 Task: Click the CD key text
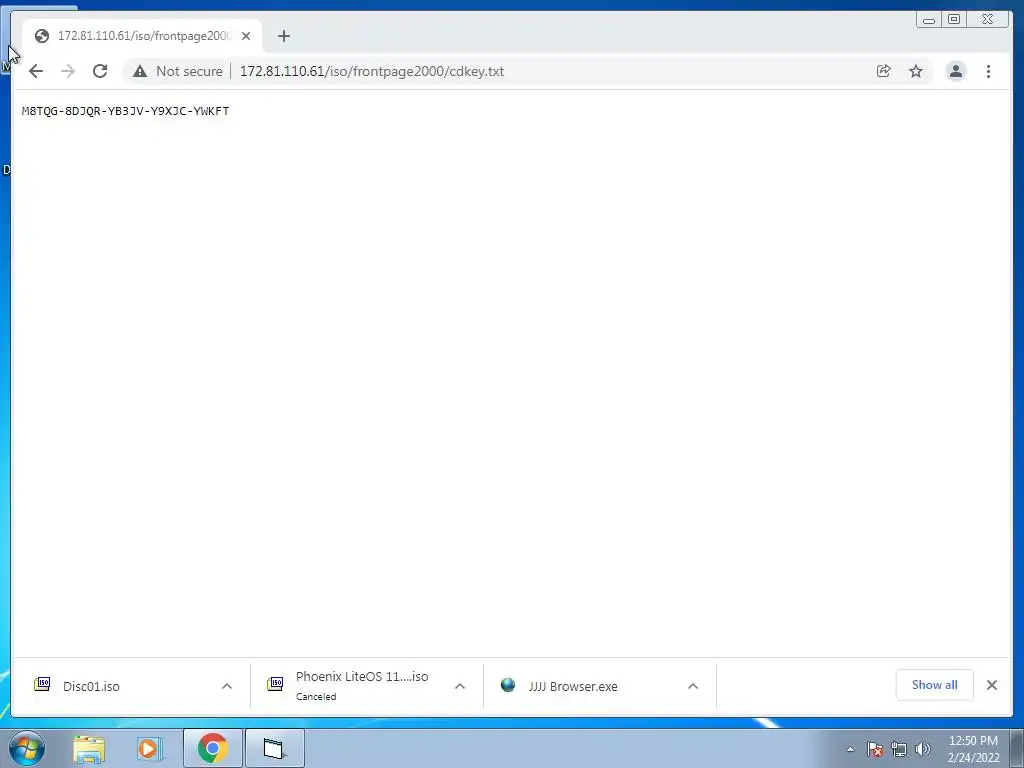coord(125,111)
